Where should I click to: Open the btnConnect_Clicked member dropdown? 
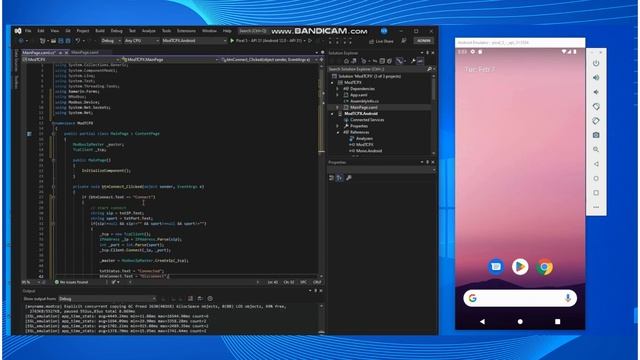(269, 60)
